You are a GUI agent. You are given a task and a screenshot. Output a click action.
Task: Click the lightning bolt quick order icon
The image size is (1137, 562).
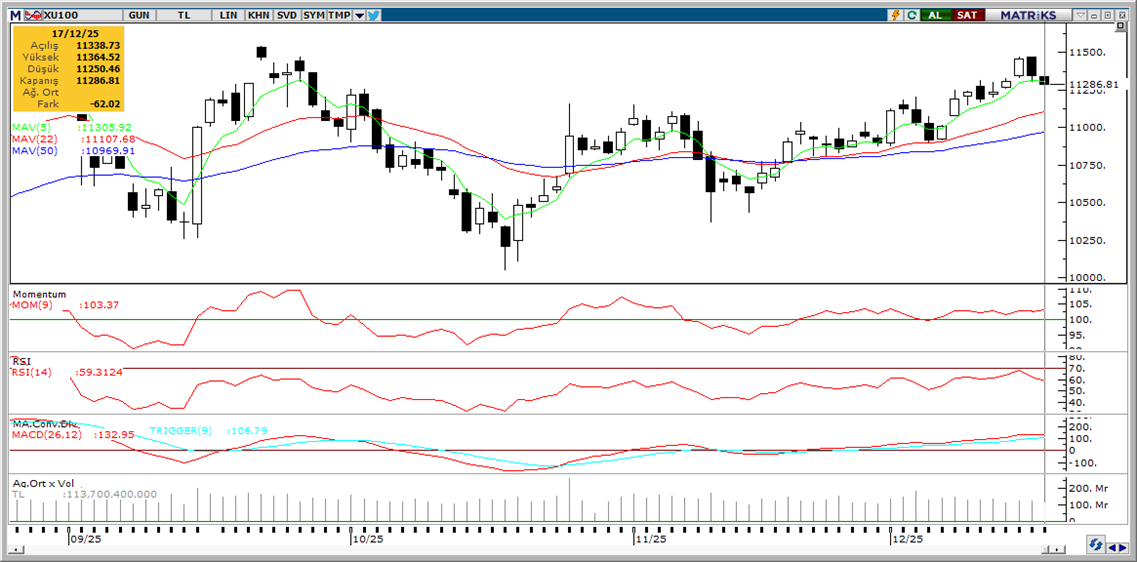896,15
